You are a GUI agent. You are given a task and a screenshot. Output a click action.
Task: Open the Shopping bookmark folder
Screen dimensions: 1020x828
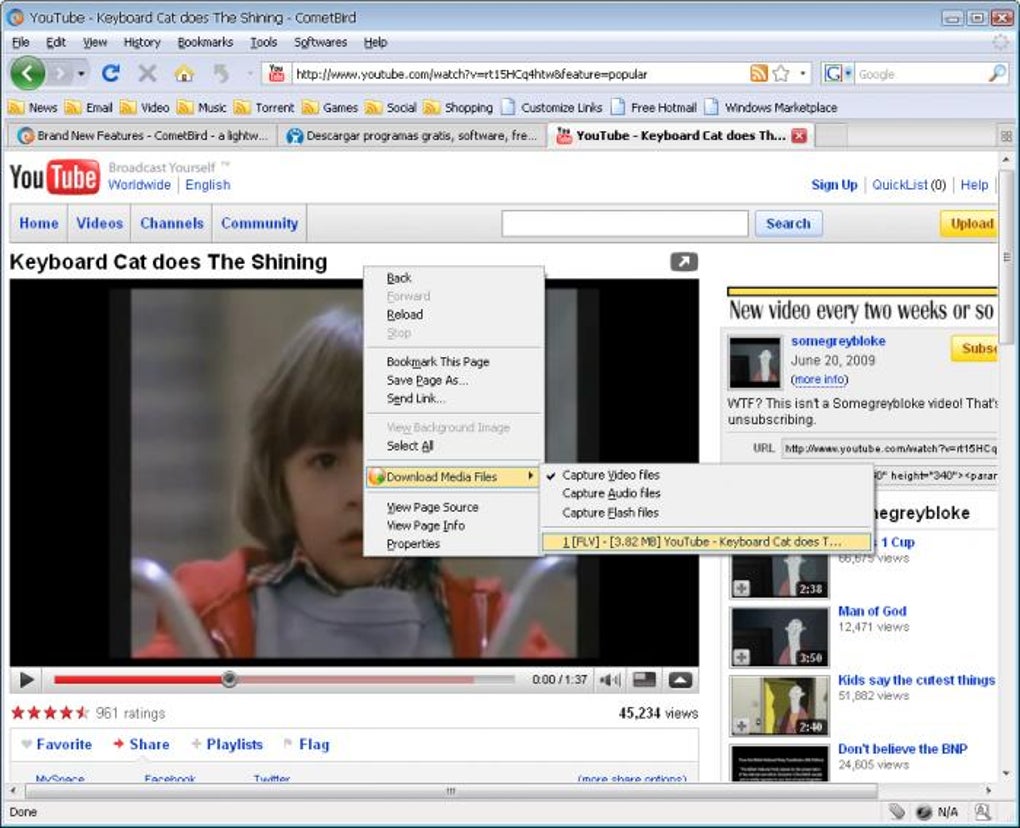(x=458, y=107)
